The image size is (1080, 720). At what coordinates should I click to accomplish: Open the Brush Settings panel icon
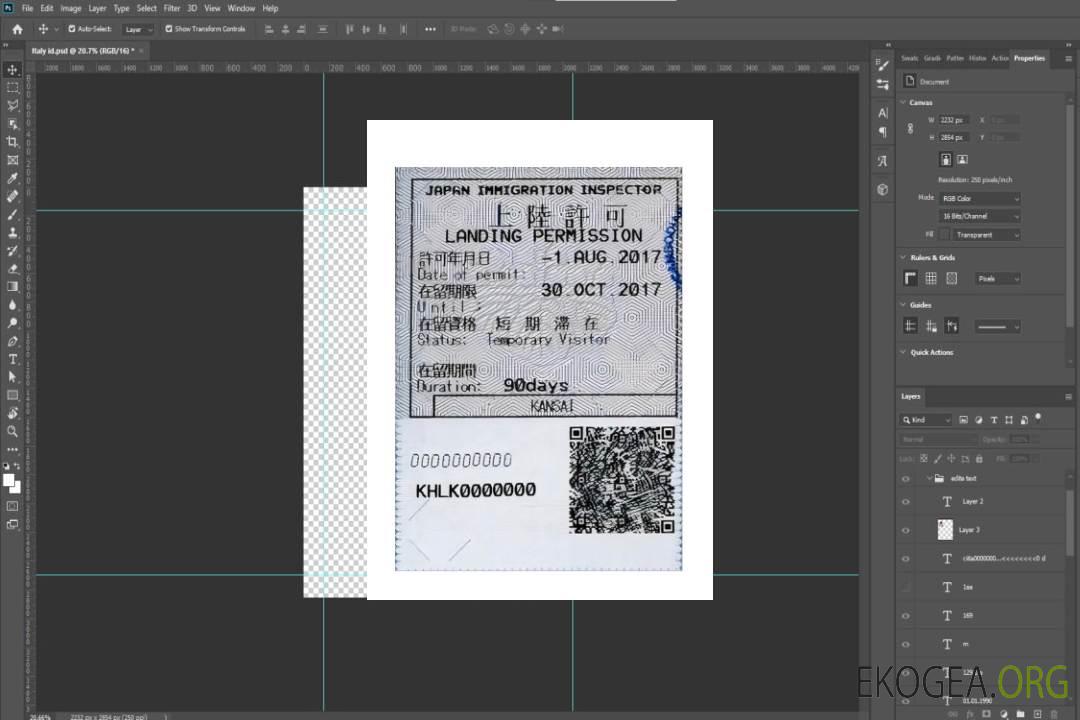[883, 65]
